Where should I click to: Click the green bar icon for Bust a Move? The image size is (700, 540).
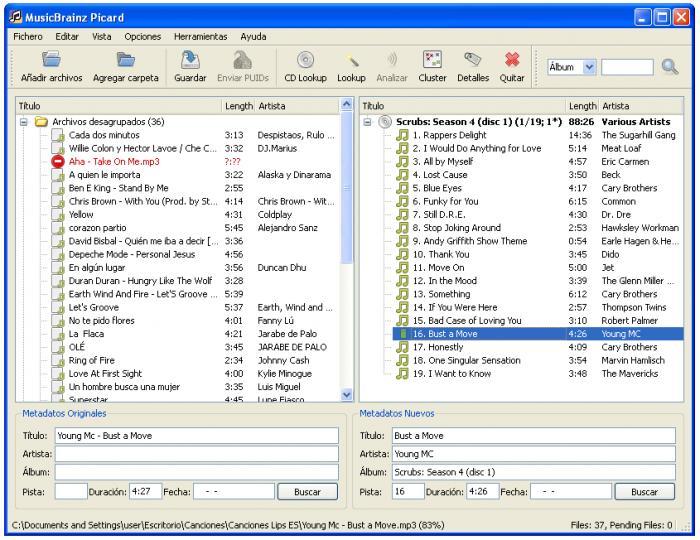click(x=404, y=333)
